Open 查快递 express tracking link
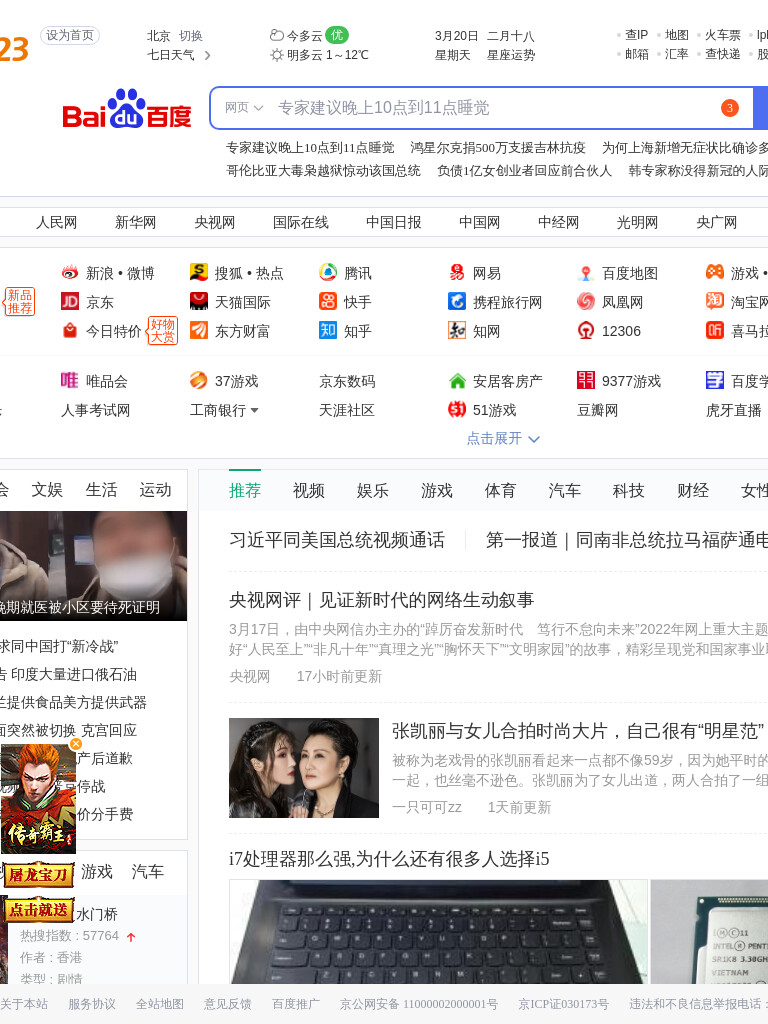768x1024 pixels. click(x=722, y=54)
